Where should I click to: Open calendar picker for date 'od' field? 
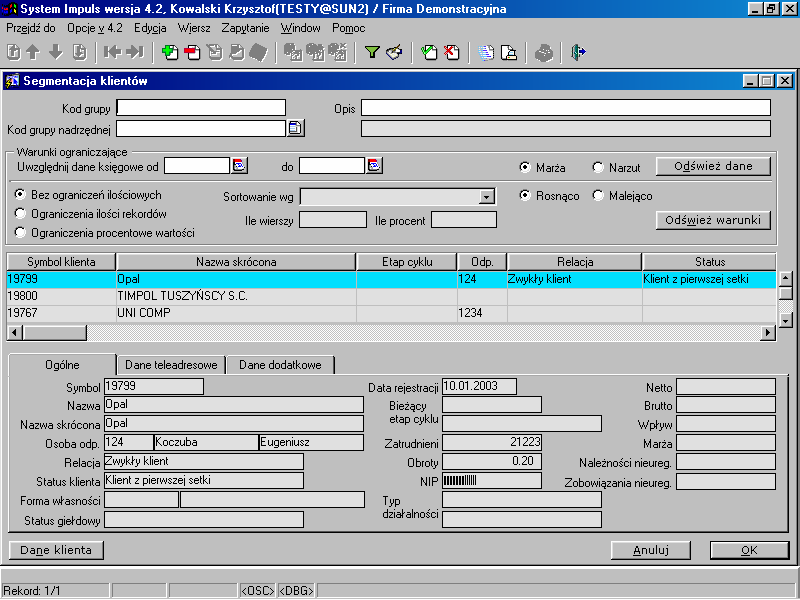point(239,165)
